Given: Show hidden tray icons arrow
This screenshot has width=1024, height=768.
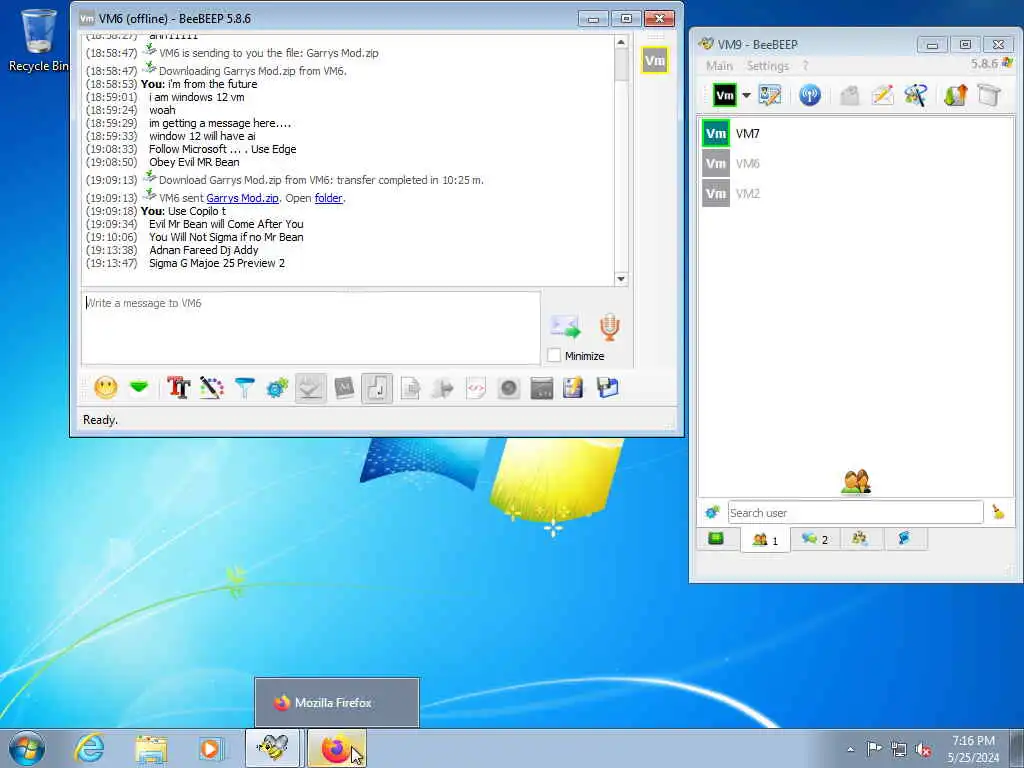Looking at the screenshot, I should click(850, 749).
